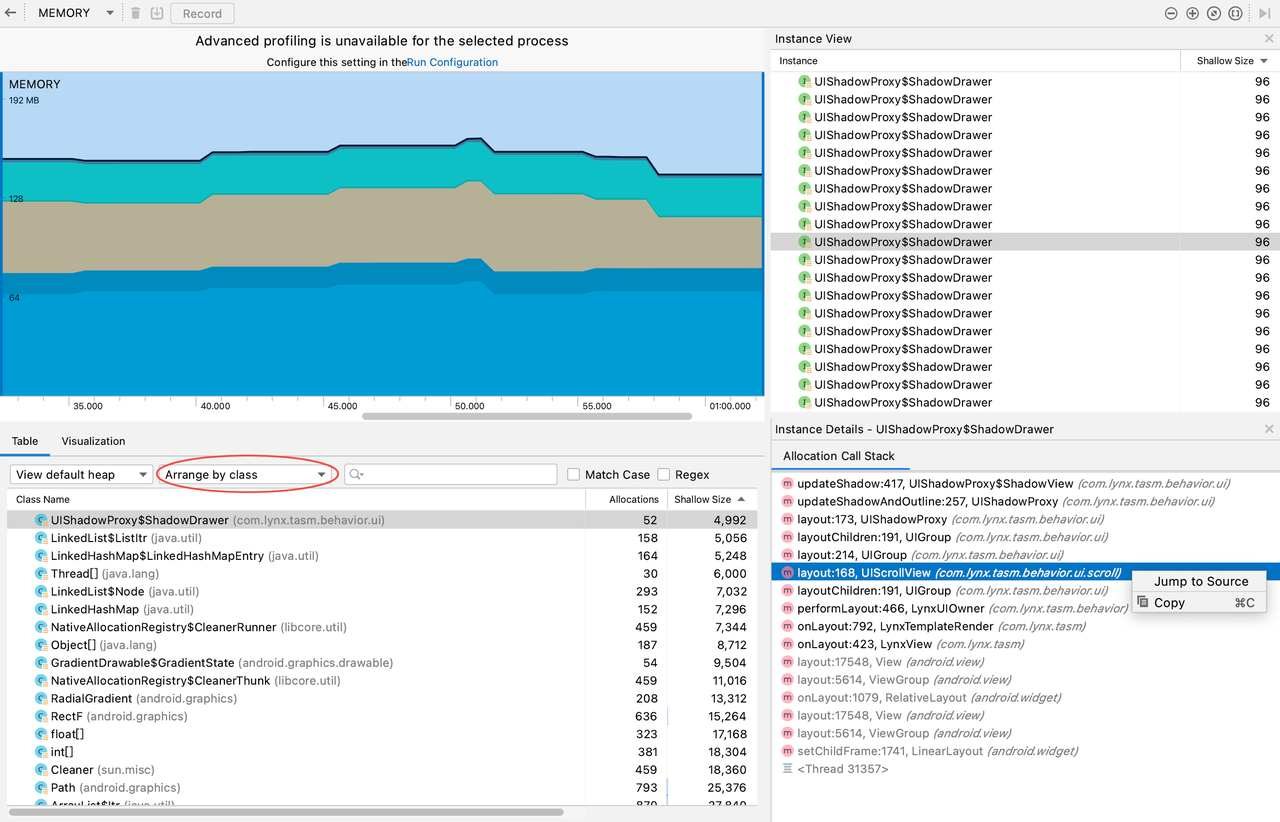This screenshot has height=822, width=1280.
Task: Select Copy in the context menu
Action: pos(1169,603)
